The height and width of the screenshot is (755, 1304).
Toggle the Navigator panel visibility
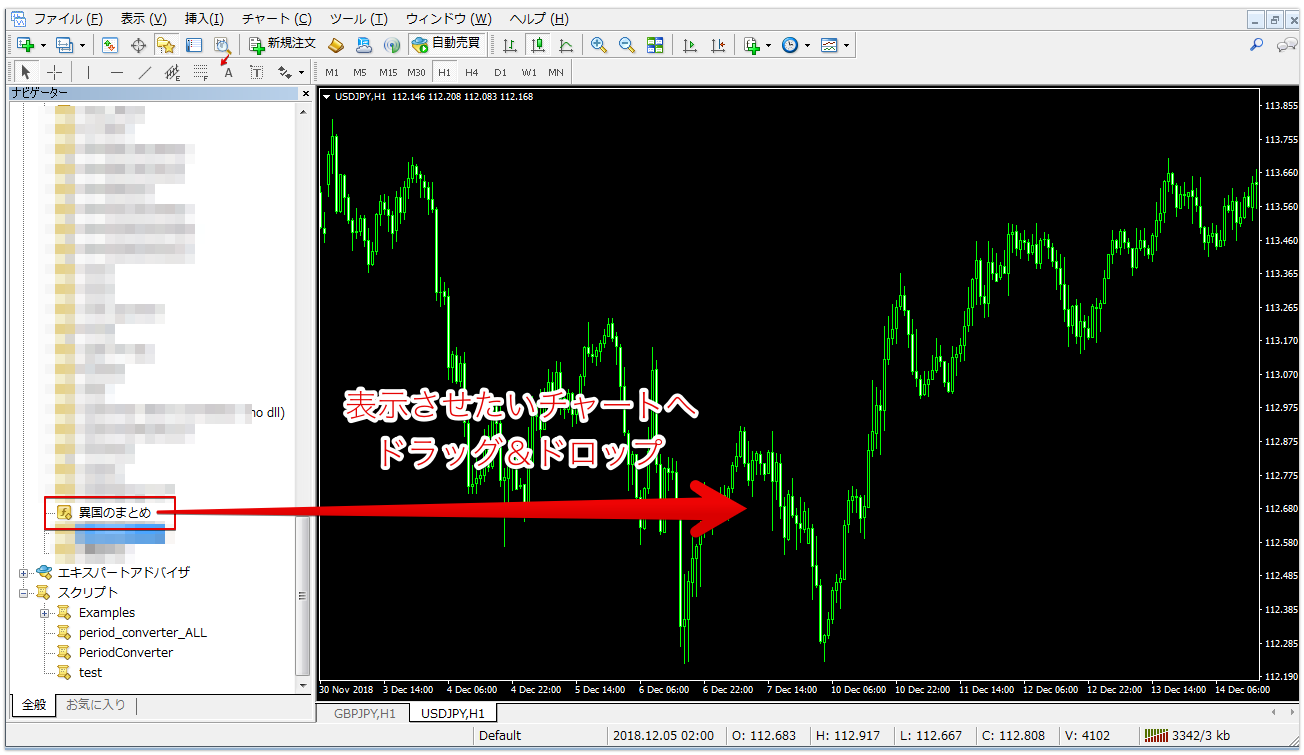[168, 44]
